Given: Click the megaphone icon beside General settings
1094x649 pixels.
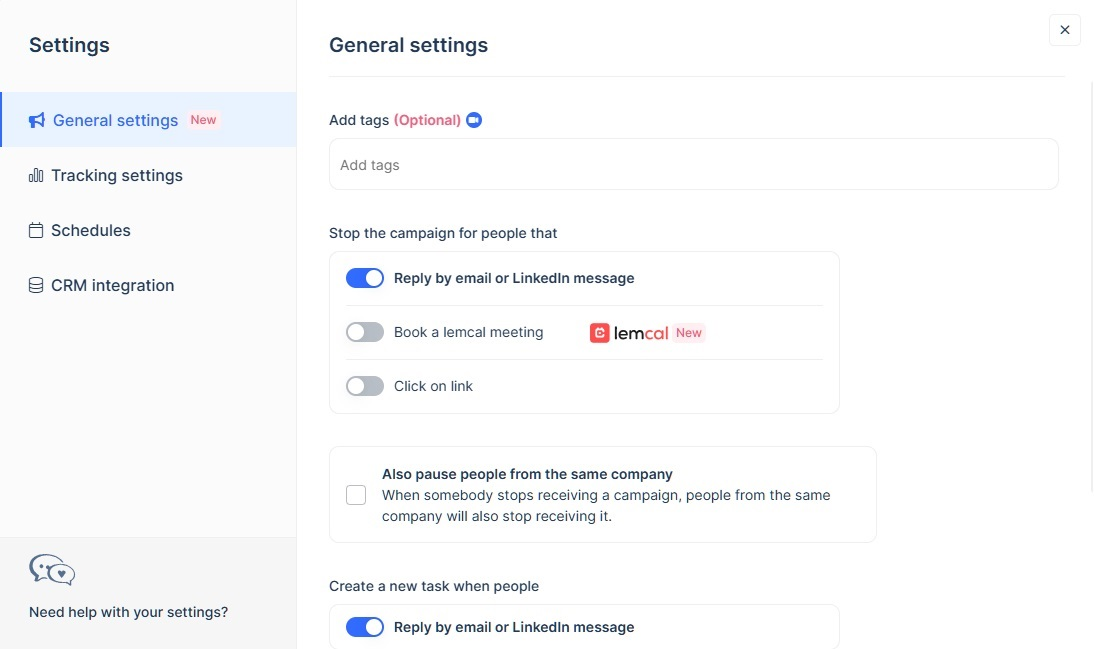Looking at the screenshot, I should [36, 119].
